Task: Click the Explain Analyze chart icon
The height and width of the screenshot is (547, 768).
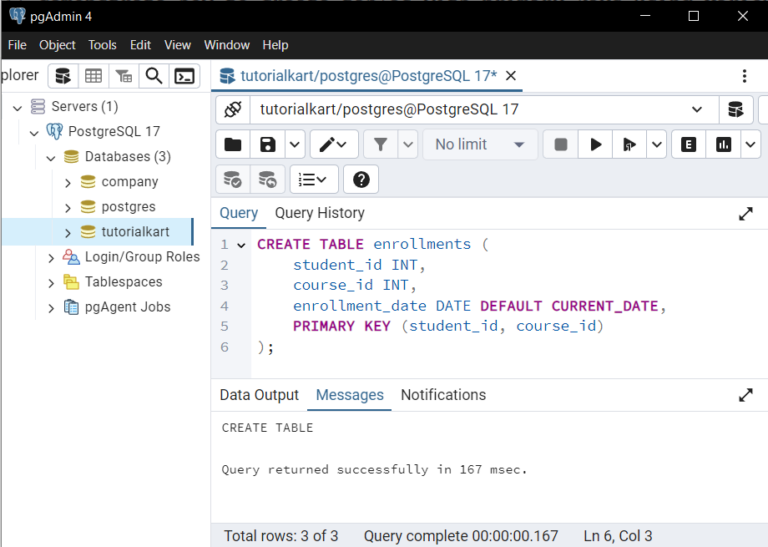Action: pyautogui.click(x=723, y=144)
